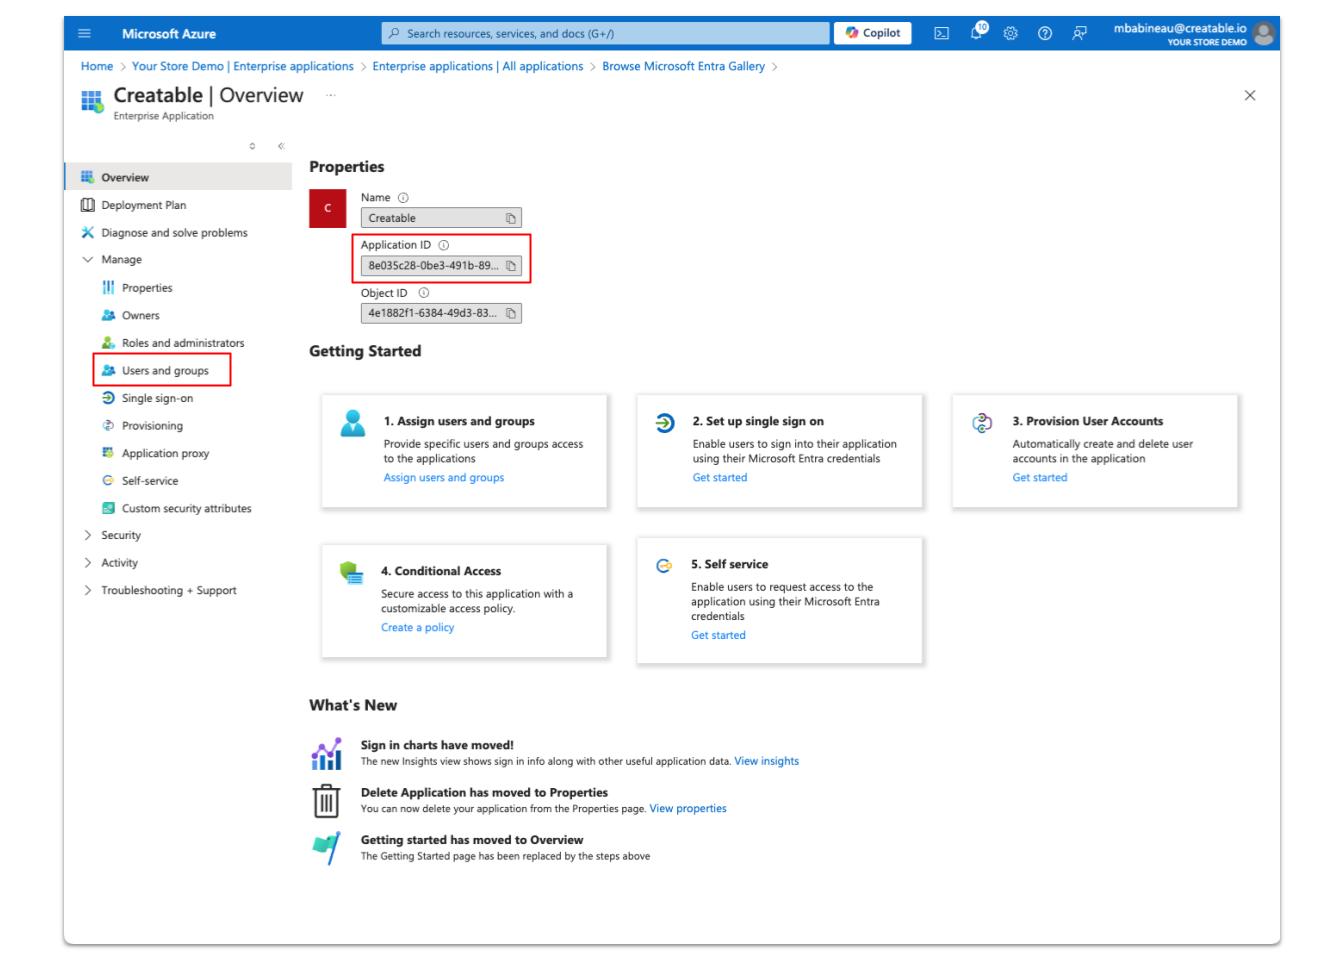Click the Copilot button
1344x960 pixels.
872,33
